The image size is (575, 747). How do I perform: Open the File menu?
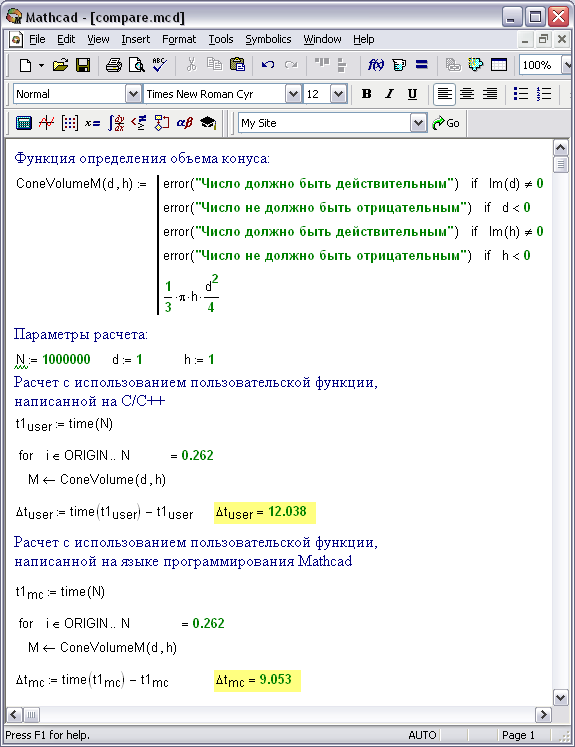[x=37, y=40]
